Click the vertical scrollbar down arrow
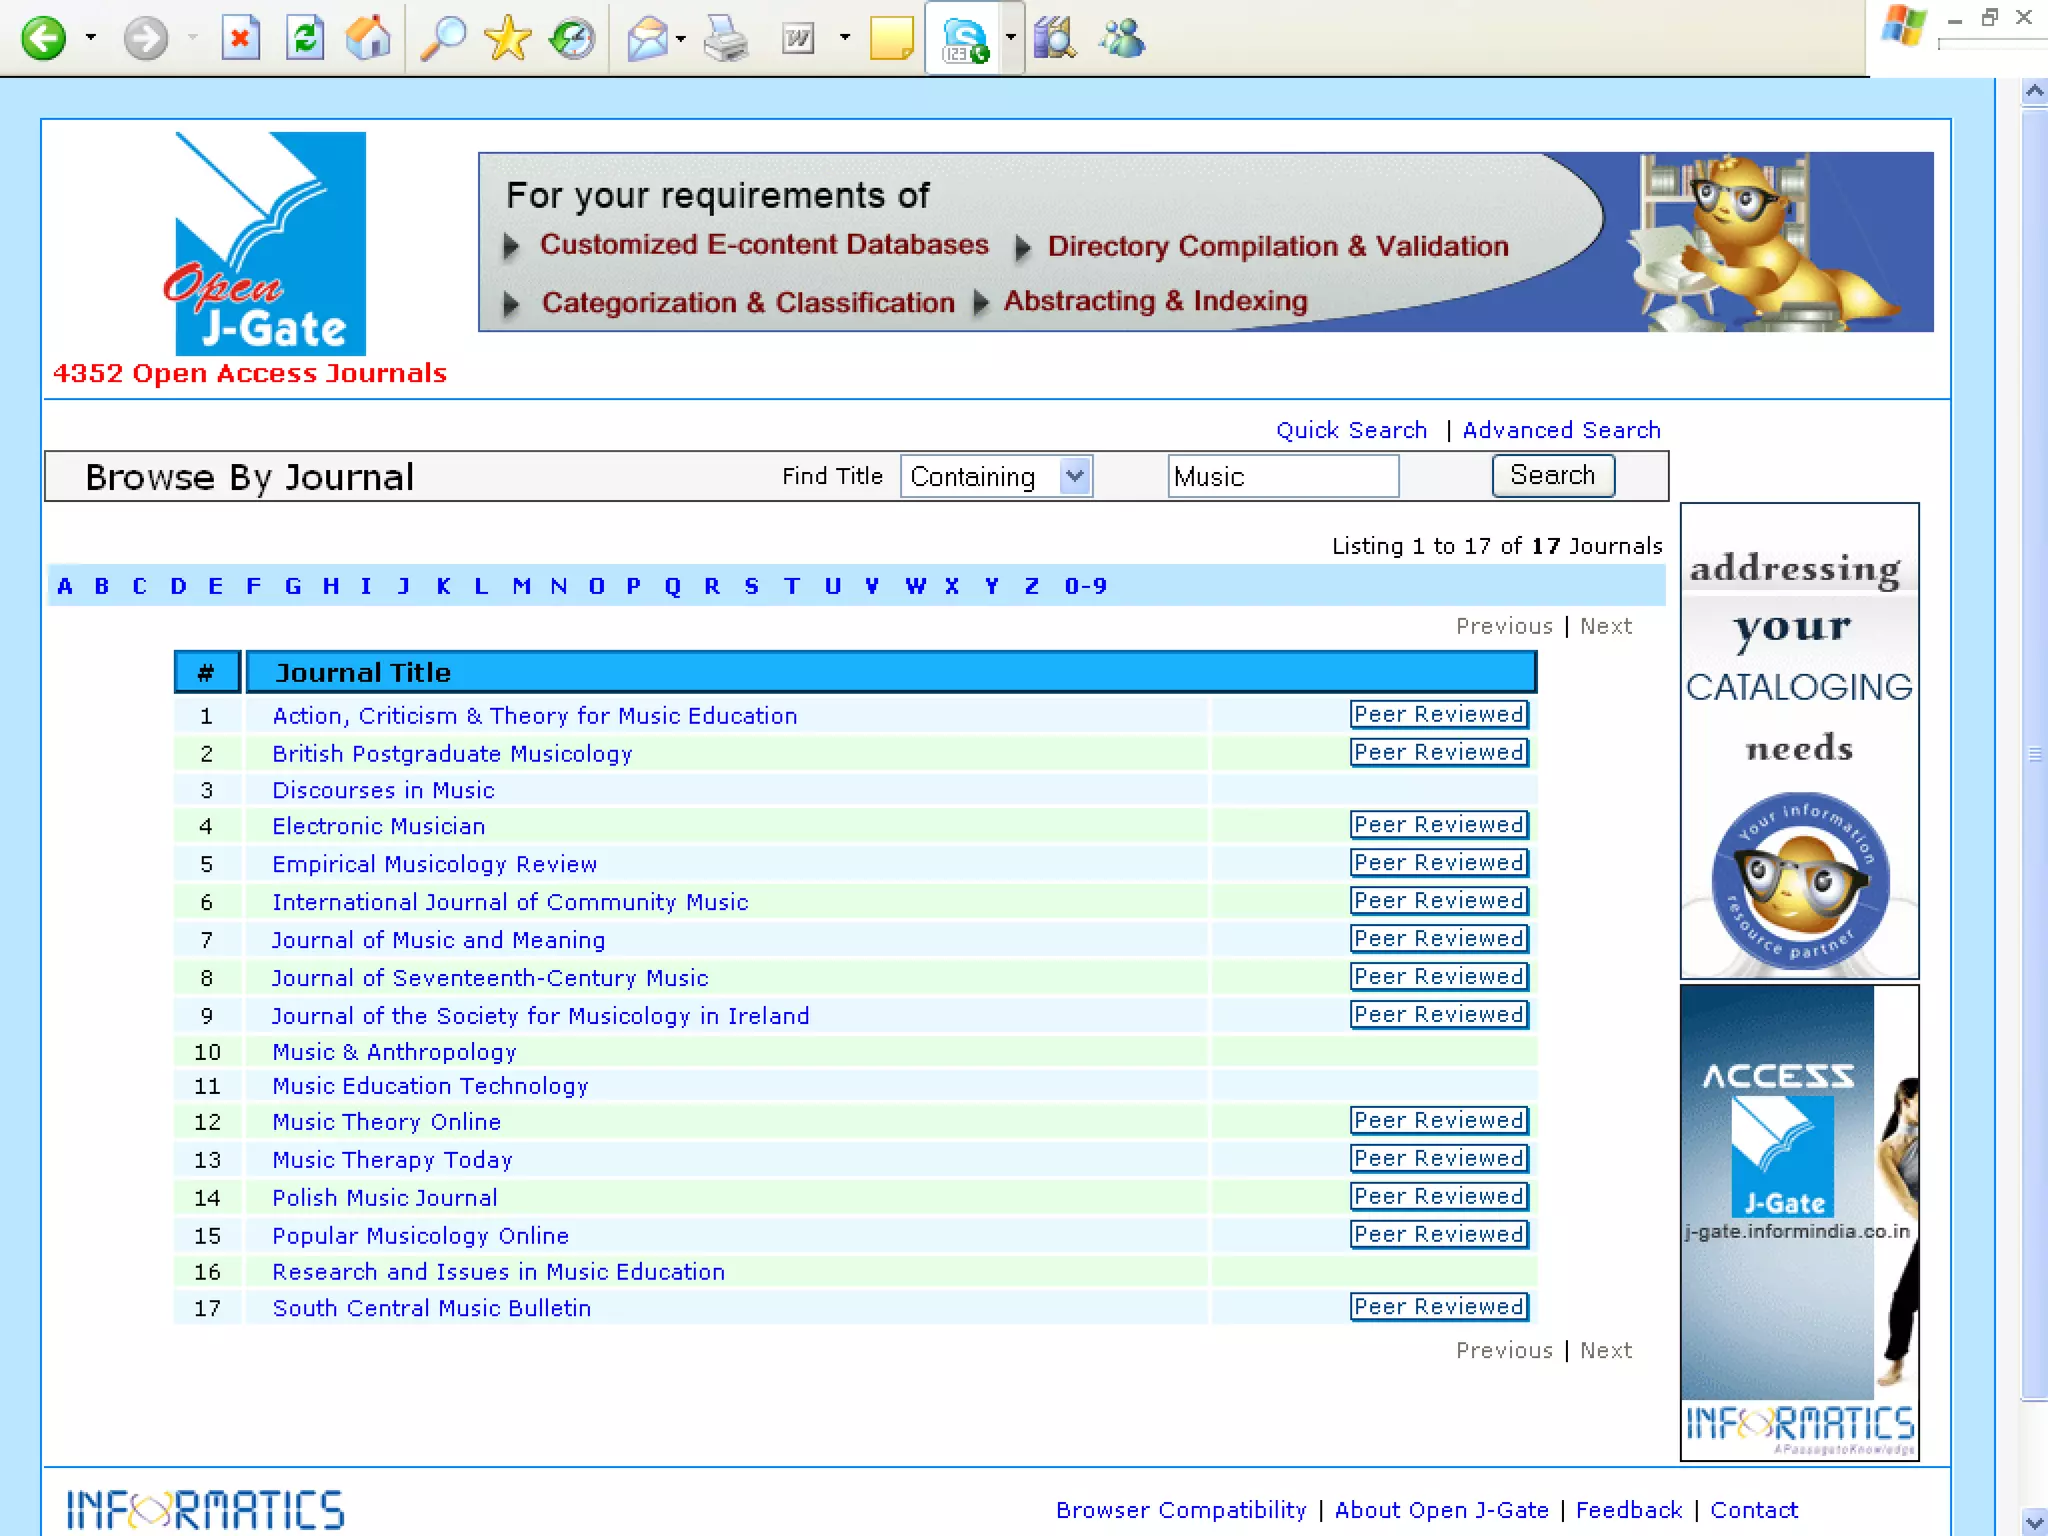Viewport: 2048px width, 1536px height. pyautogui.click(x=2034, y=1522)
